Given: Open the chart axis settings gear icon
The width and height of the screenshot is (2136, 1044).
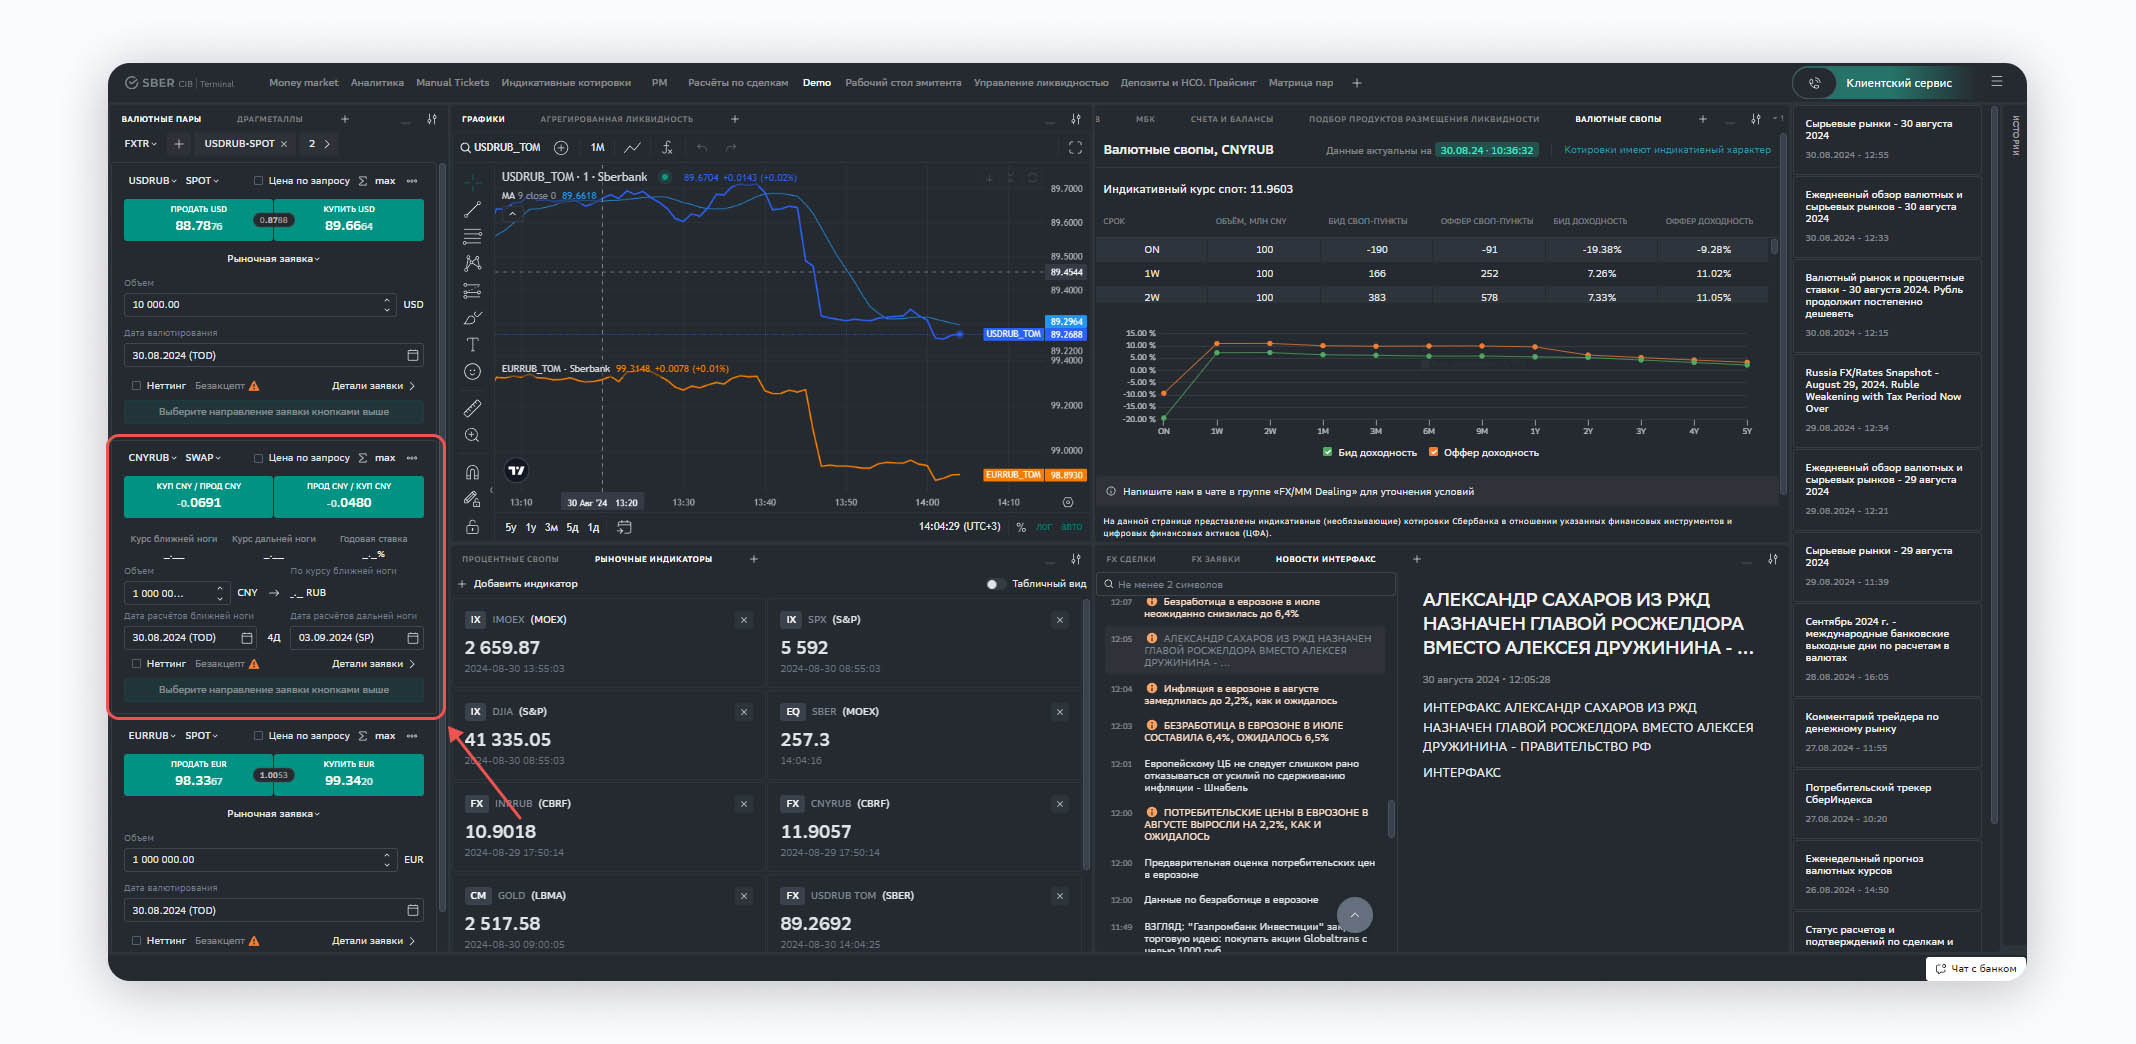Looking at the screenshot, I should 1068,502.
